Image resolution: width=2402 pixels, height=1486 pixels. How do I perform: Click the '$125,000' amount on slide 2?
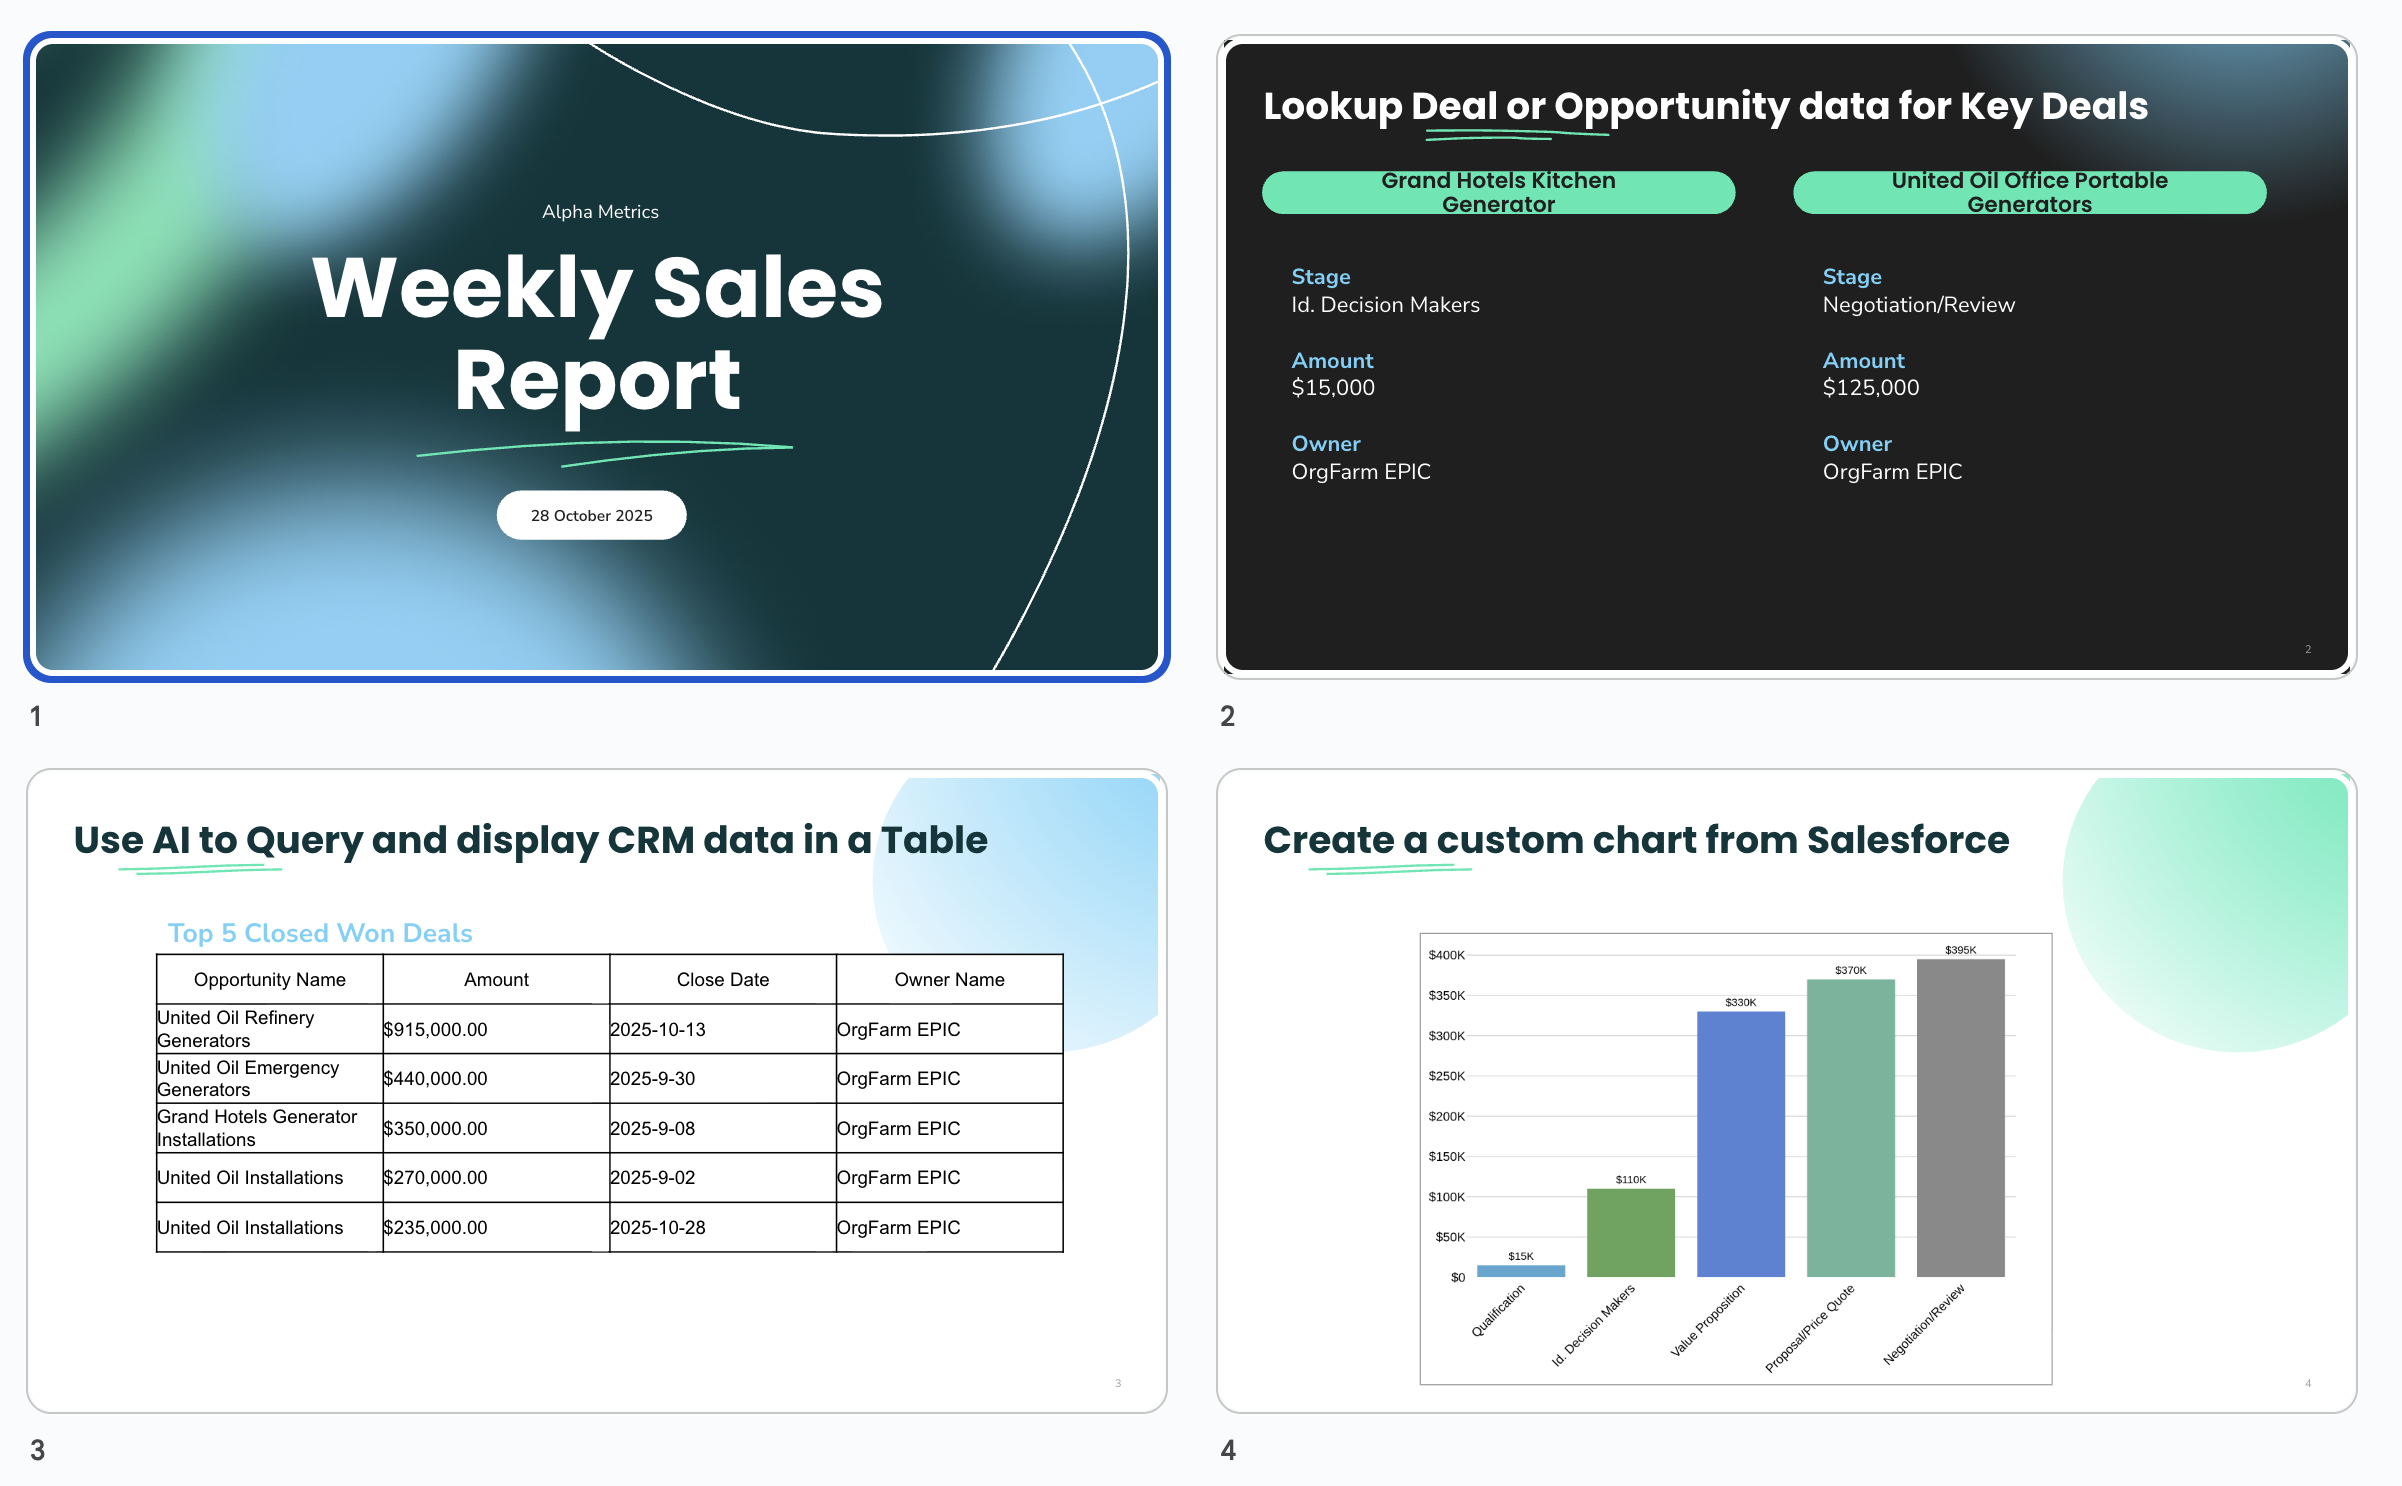[x=1870, y=388]
